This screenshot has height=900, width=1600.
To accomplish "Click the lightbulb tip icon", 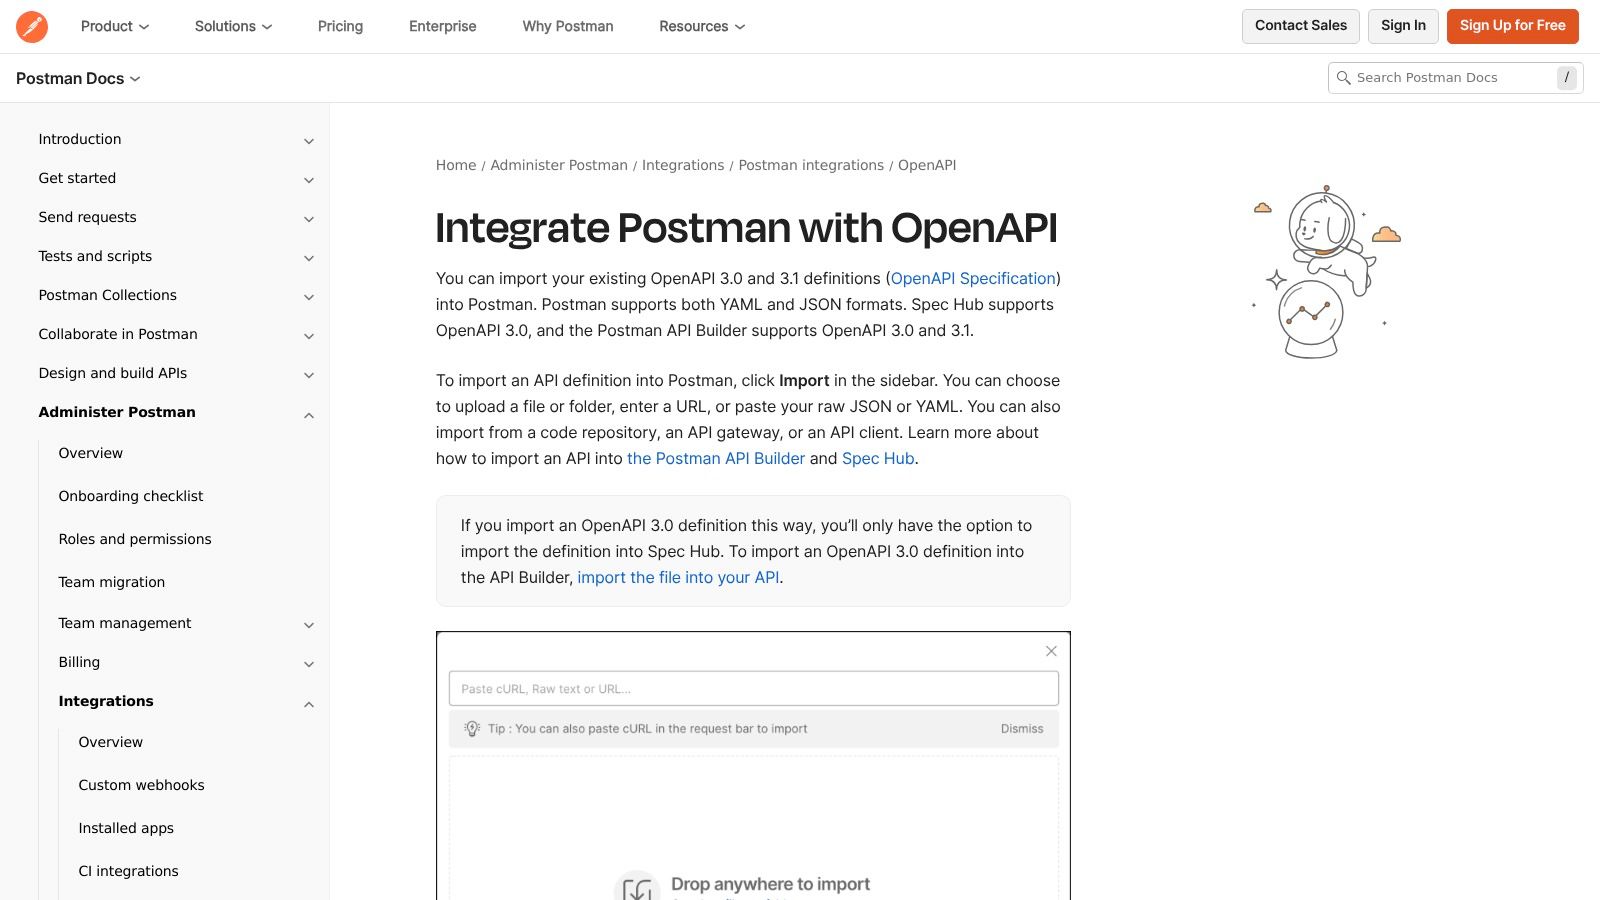I will coord(472,729).
